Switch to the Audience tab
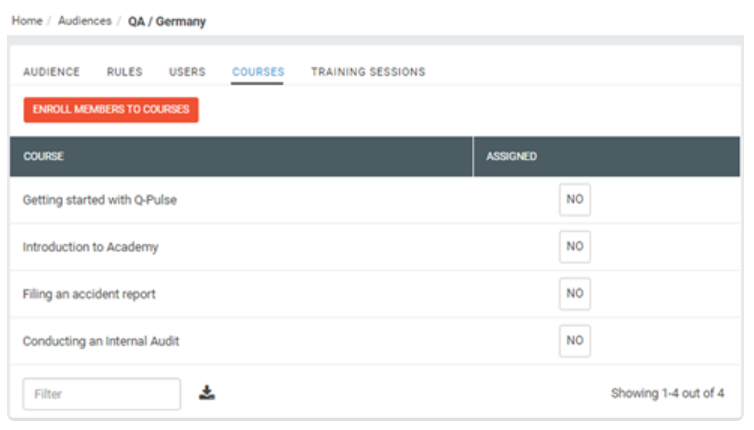This screenshot has height=430, width=754. (51, 72)
